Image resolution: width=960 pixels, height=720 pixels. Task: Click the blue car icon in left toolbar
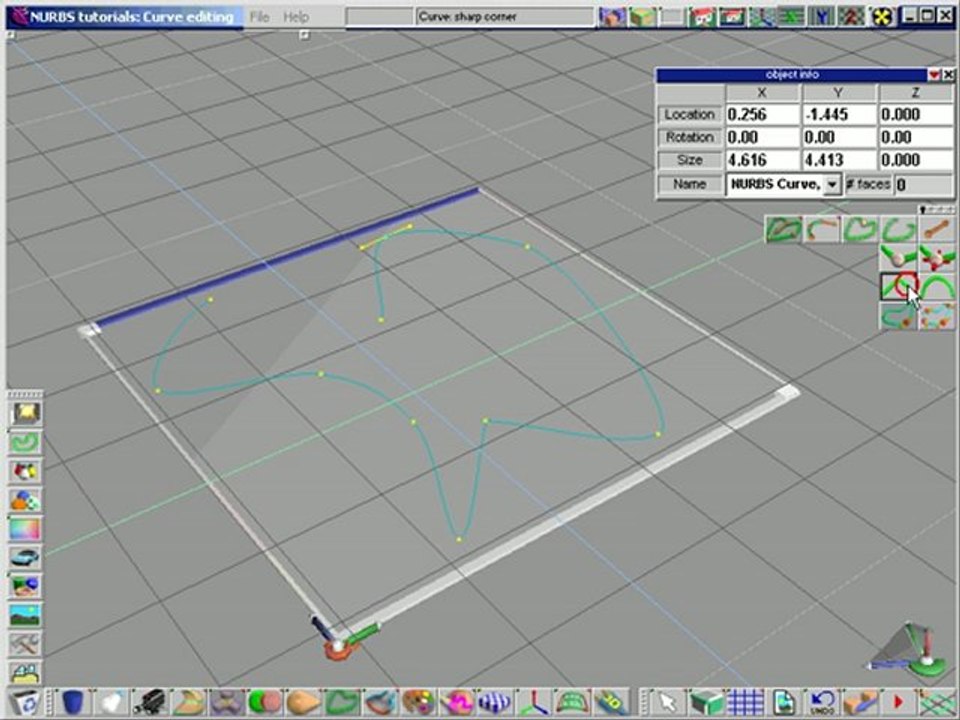25,557
